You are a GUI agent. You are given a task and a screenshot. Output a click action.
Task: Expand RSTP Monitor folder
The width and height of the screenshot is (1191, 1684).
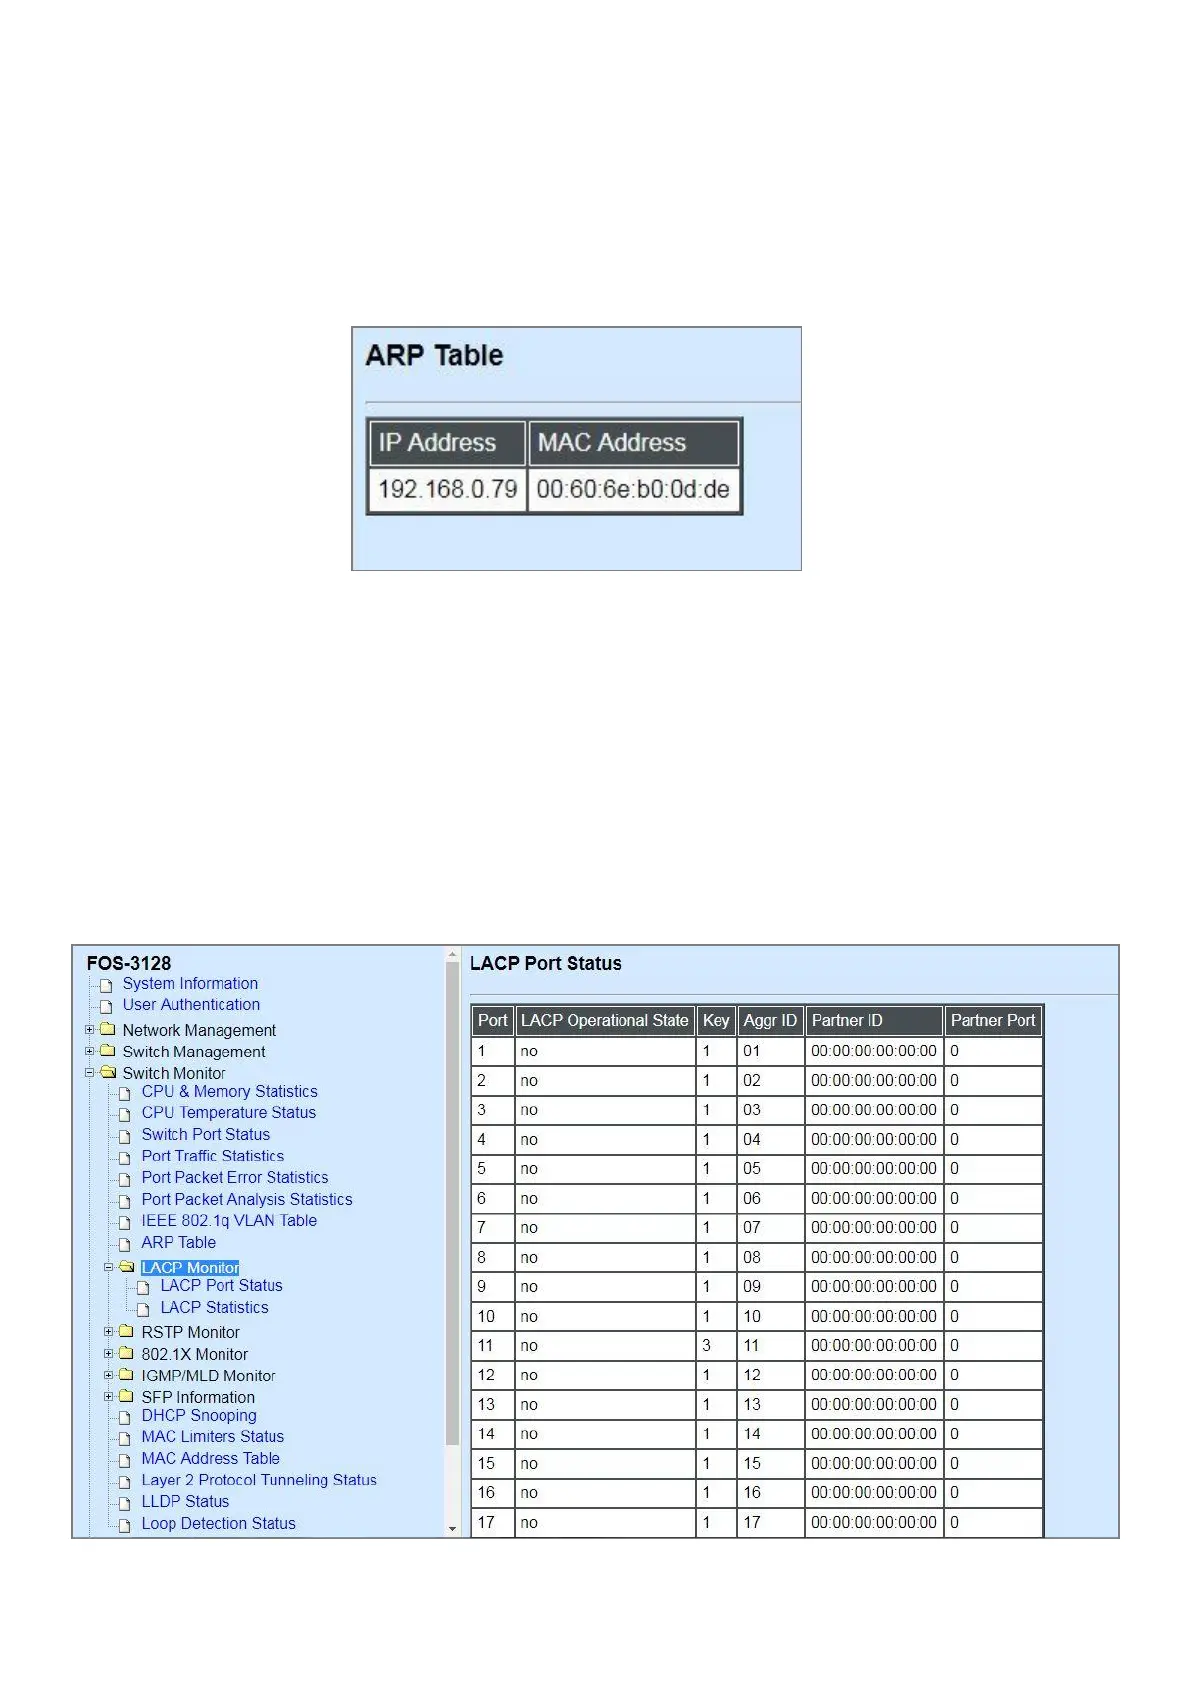click(x=109, y=1331)
